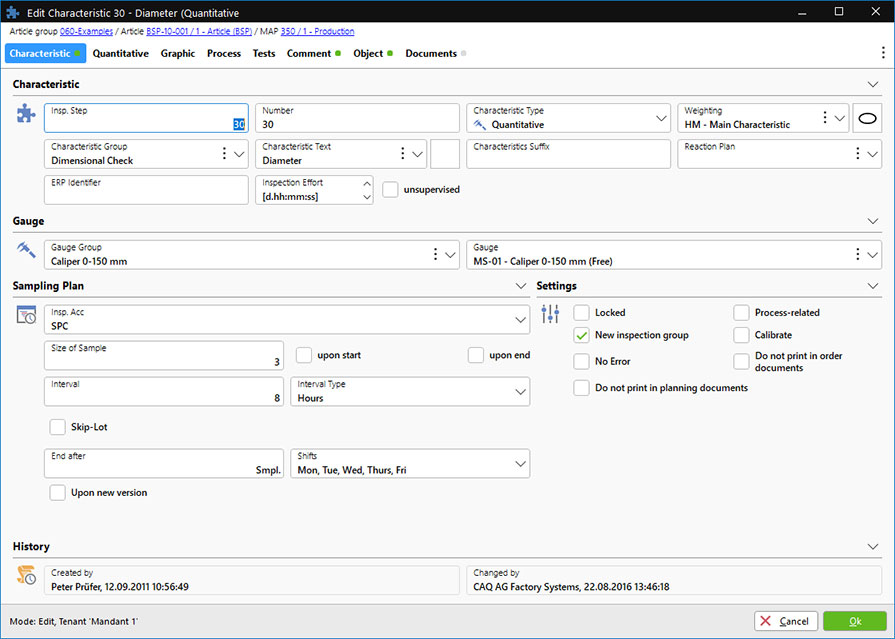Open the Characteristic Type dropdown
Image resolution: width=895 pixels, height=639 pixels.
(661, 118)
